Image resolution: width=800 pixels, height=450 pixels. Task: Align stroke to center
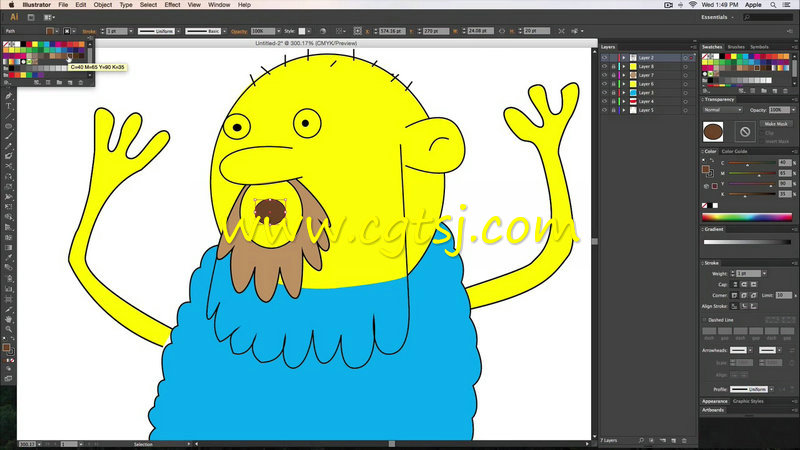point(734,306)
